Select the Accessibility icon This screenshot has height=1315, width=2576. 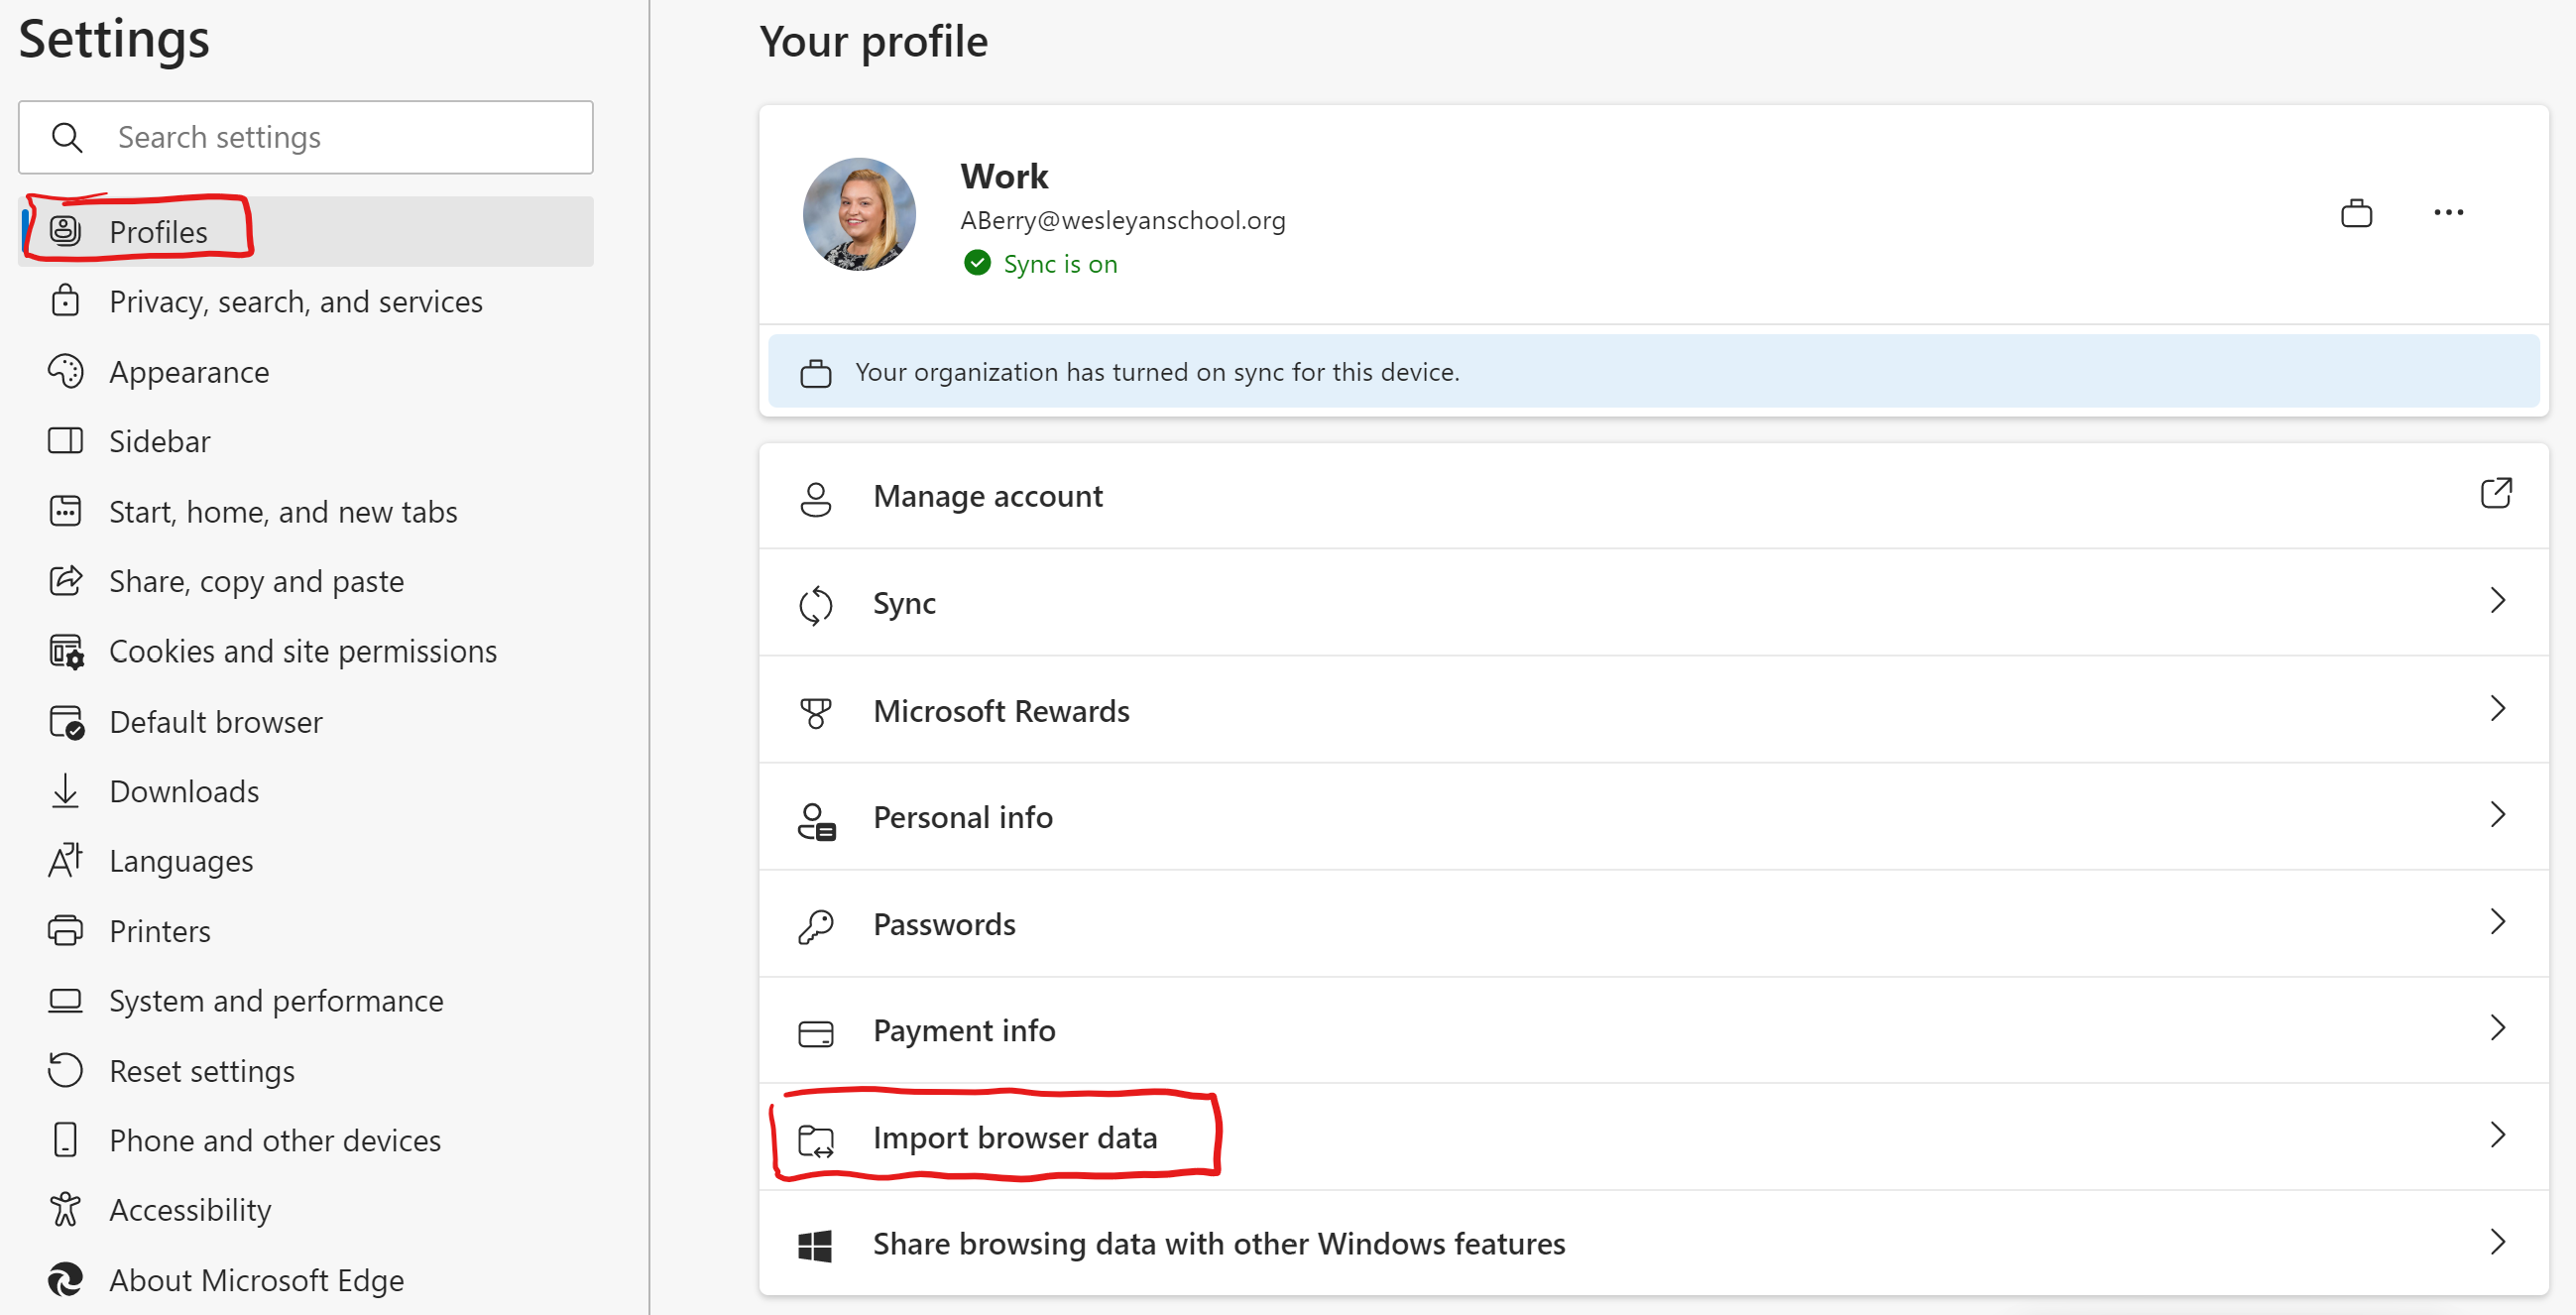click(x=65, y=1209)
